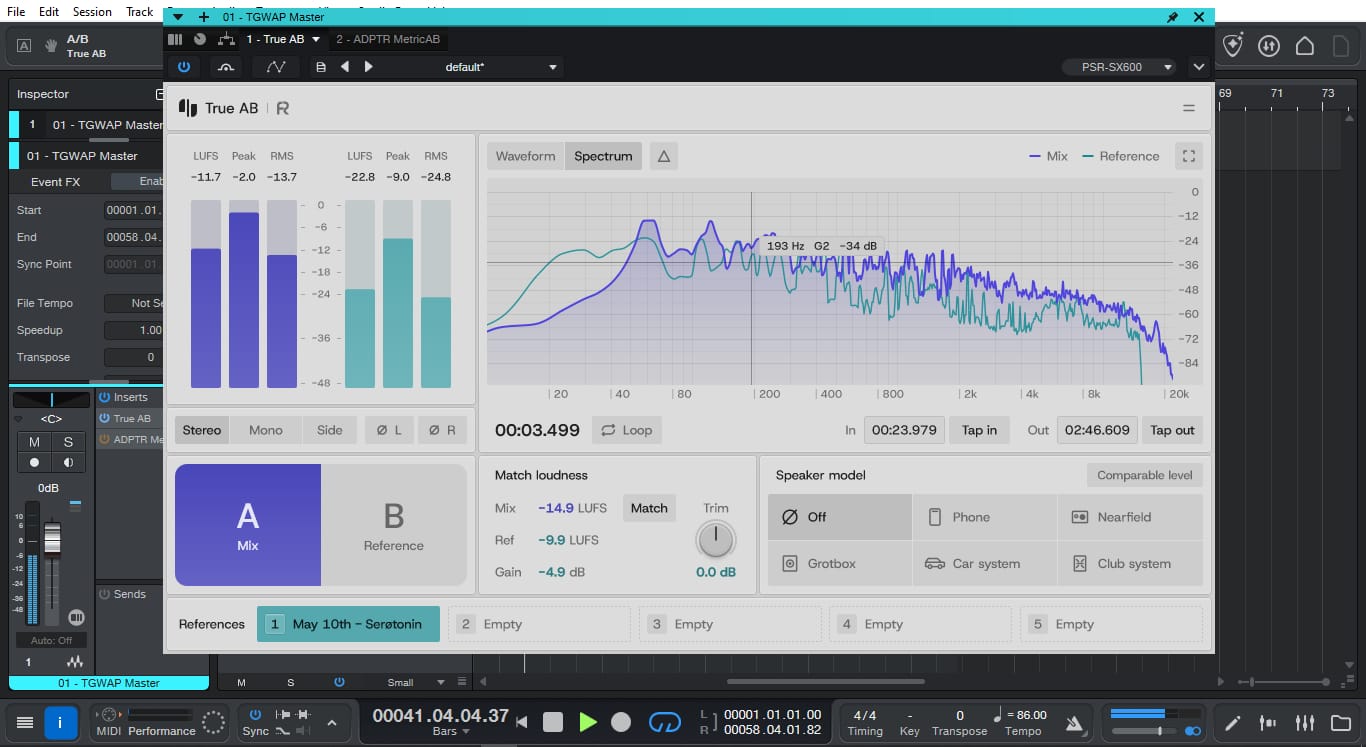1366x747 pixels.
Task: Open the automation curve icon in plugin header
Action: point(276,67)
